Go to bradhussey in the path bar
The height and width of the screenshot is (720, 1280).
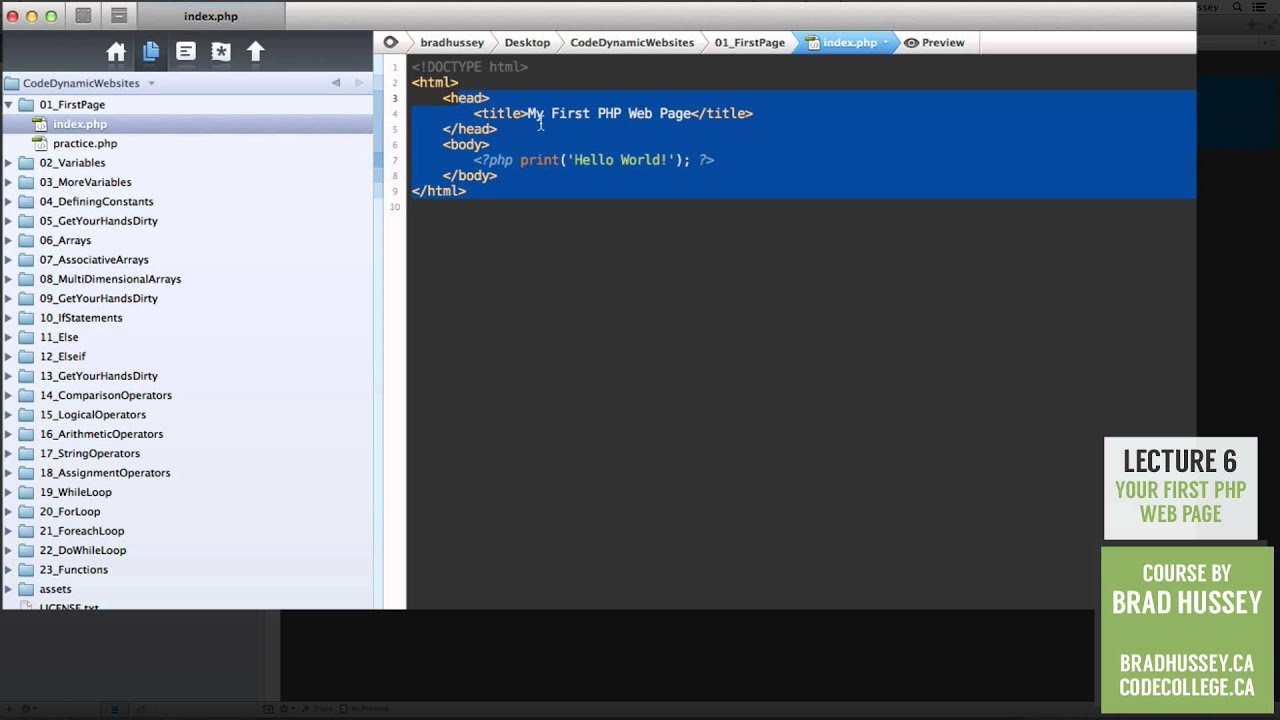coord(452,43)
